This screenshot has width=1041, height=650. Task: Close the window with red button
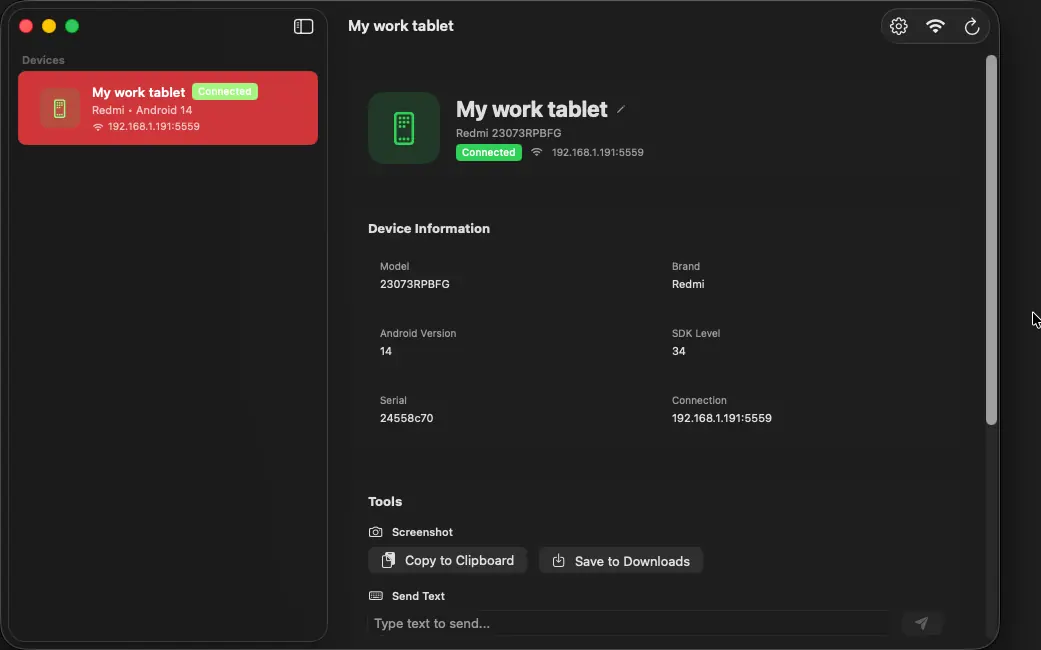pyautogui.click(x=26, y=26)
